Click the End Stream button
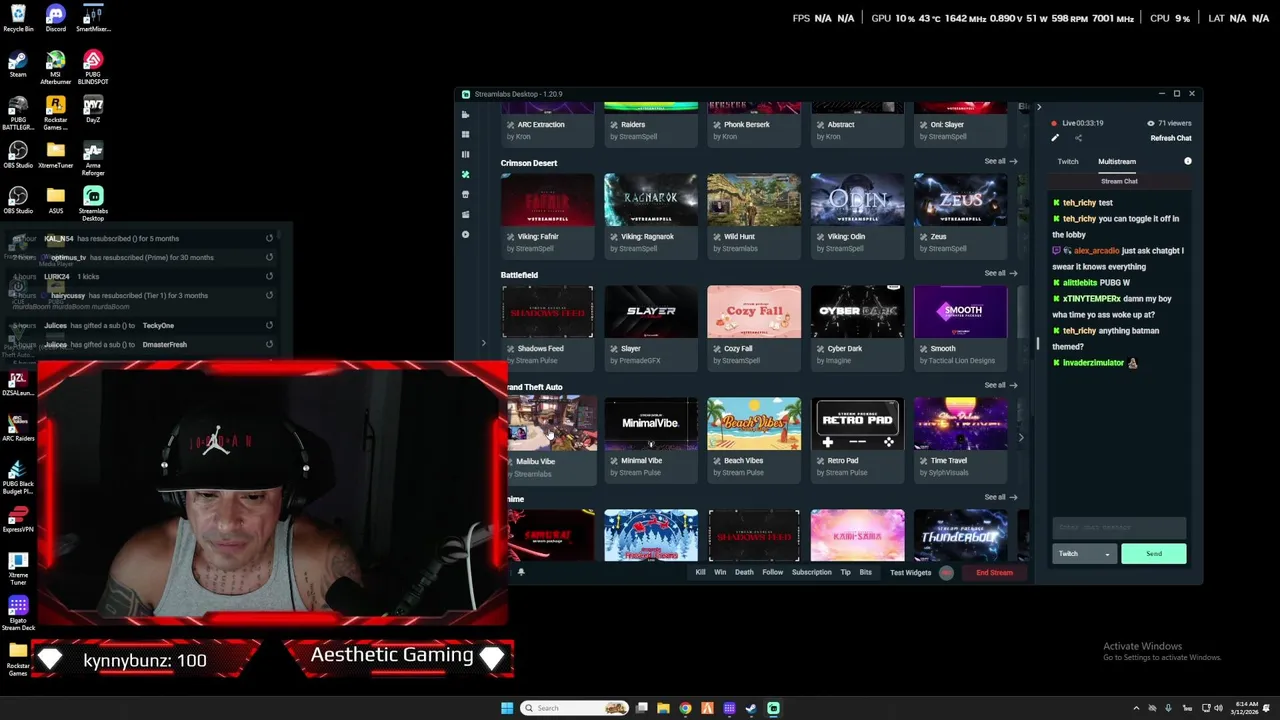 (994, 572)
